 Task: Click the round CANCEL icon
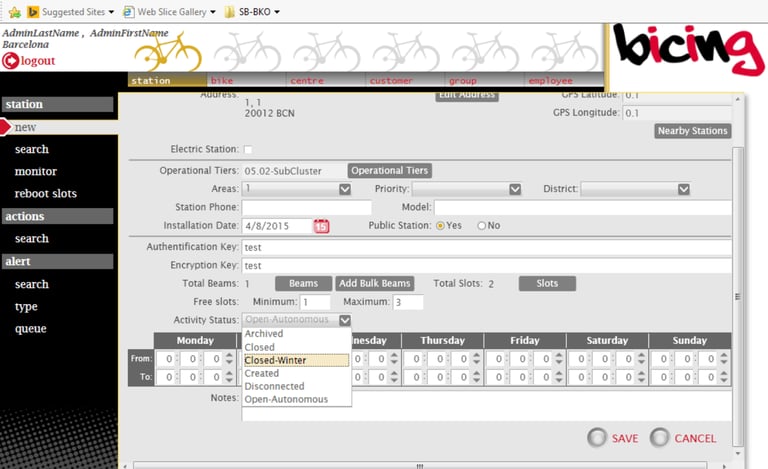point(659,438)
